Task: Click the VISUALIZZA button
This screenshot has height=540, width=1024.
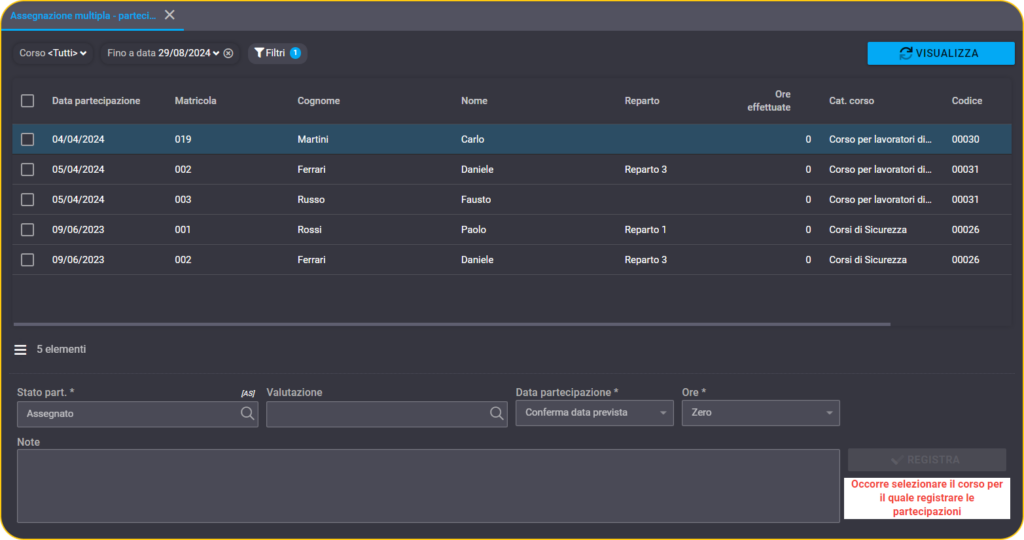Action: point(940,54)
